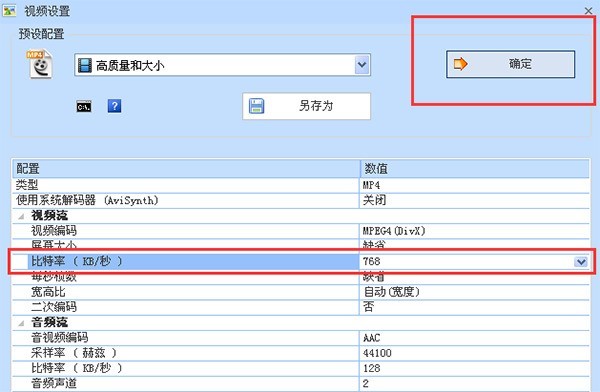Click the 使用系统解码器 (AviSynth) row
The height and width of the screenshot is (392, 600).
(x=301, y=200)
